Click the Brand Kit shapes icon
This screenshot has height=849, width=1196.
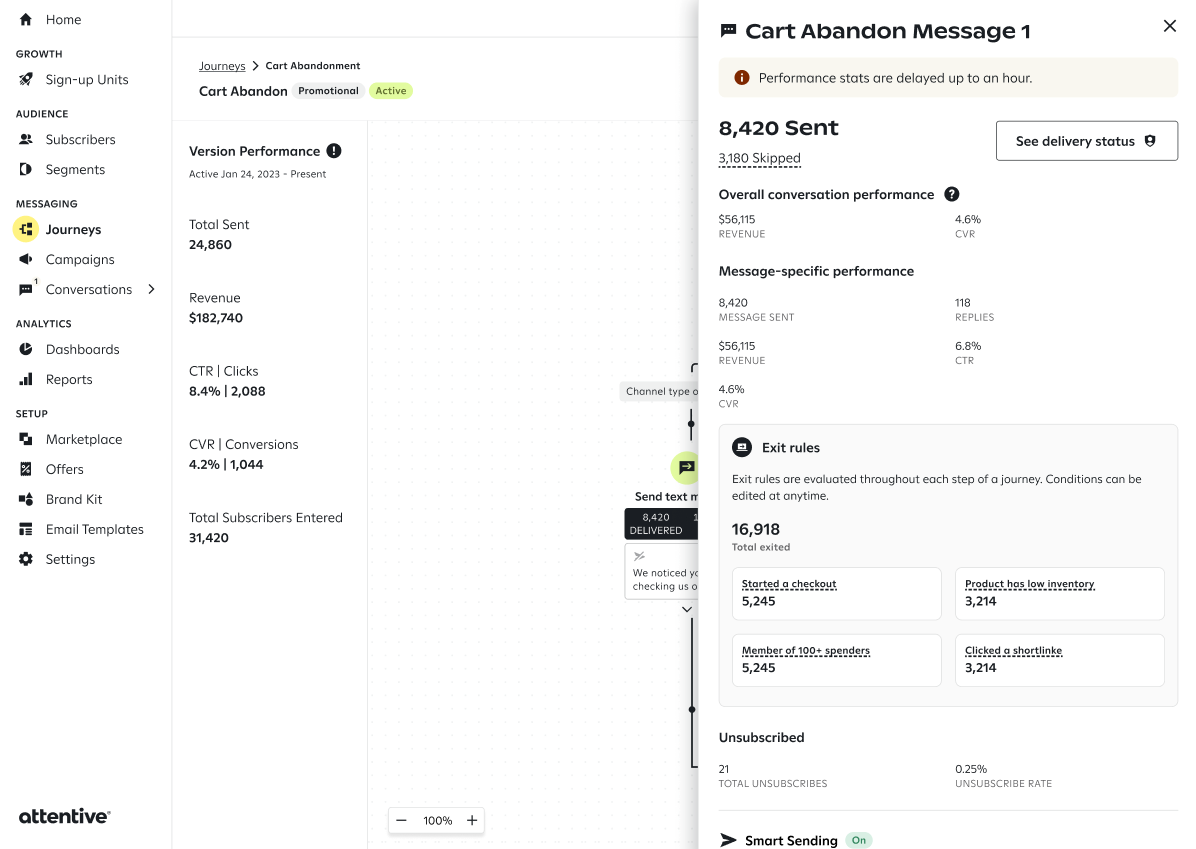(x=26, y=500)
